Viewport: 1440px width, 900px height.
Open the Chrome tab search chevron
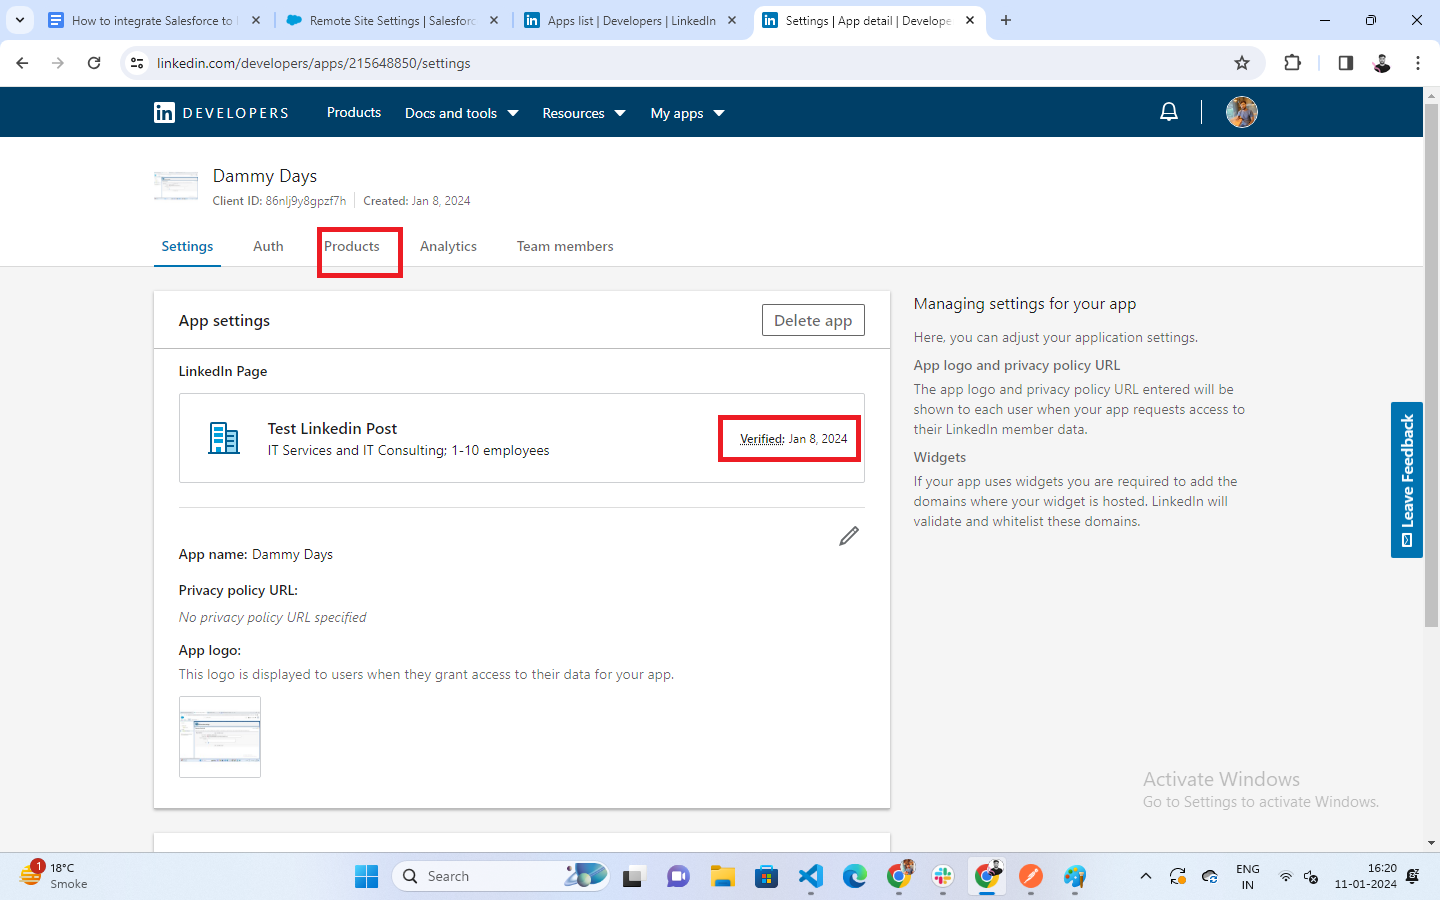(20, 20)
